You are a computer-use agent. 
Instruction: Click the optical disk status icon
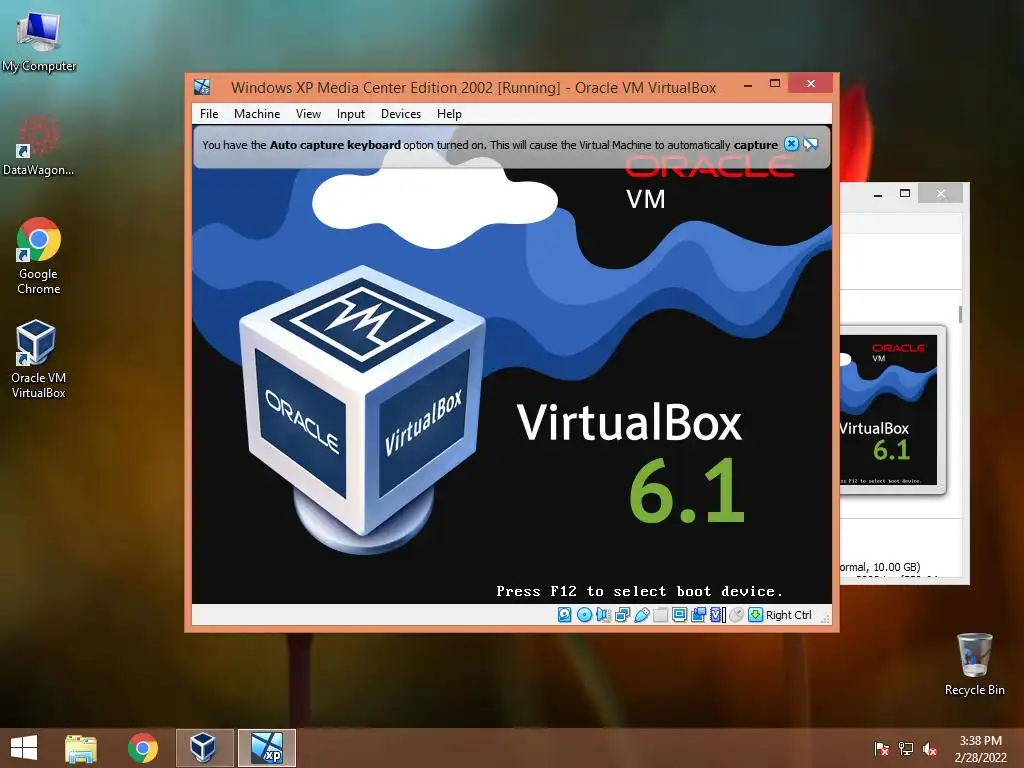pos(584,615)
